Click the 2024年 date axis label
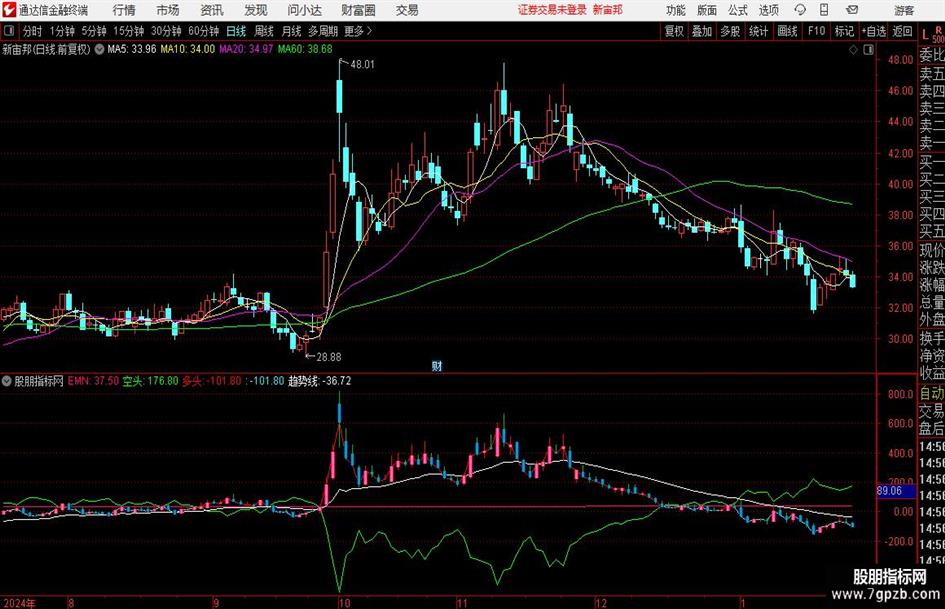 pyautogui.click(x=19, y=603)
